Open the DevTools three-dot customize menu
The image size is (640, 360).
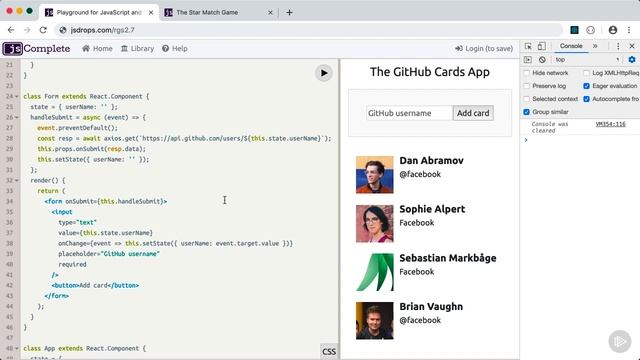pyautogui.click(x=618, y=46)
